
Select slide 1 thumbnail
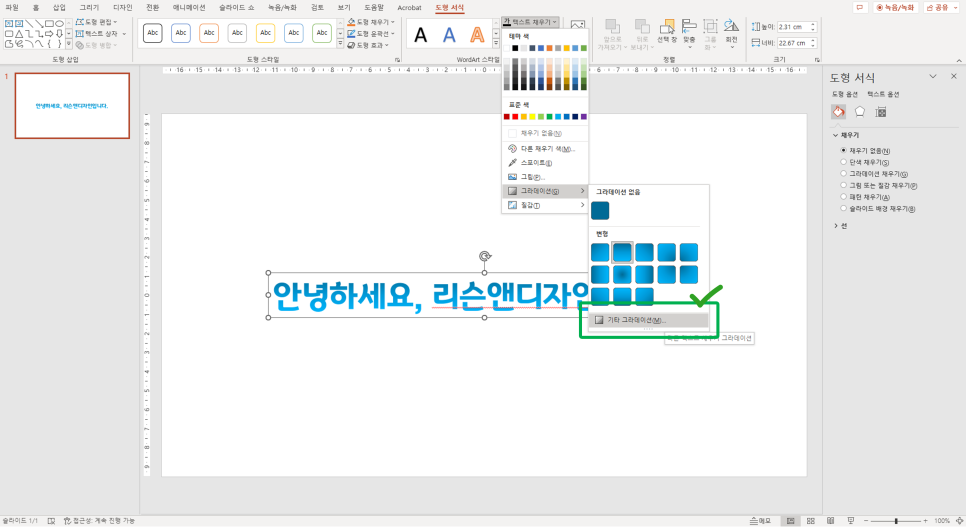(72, 105)
